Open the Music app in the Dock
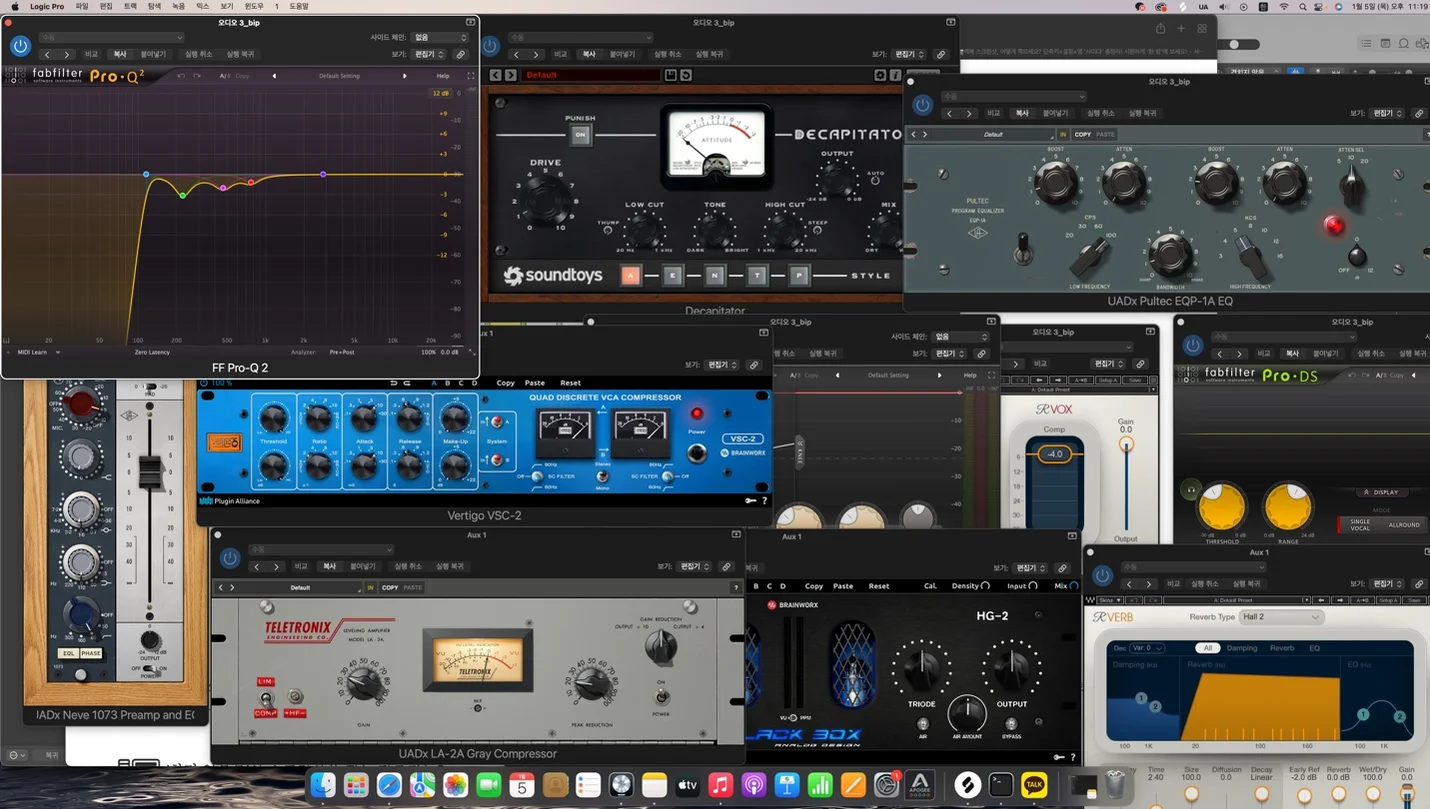The height and width of the screenshot is (809, 1430). (720, 785)
